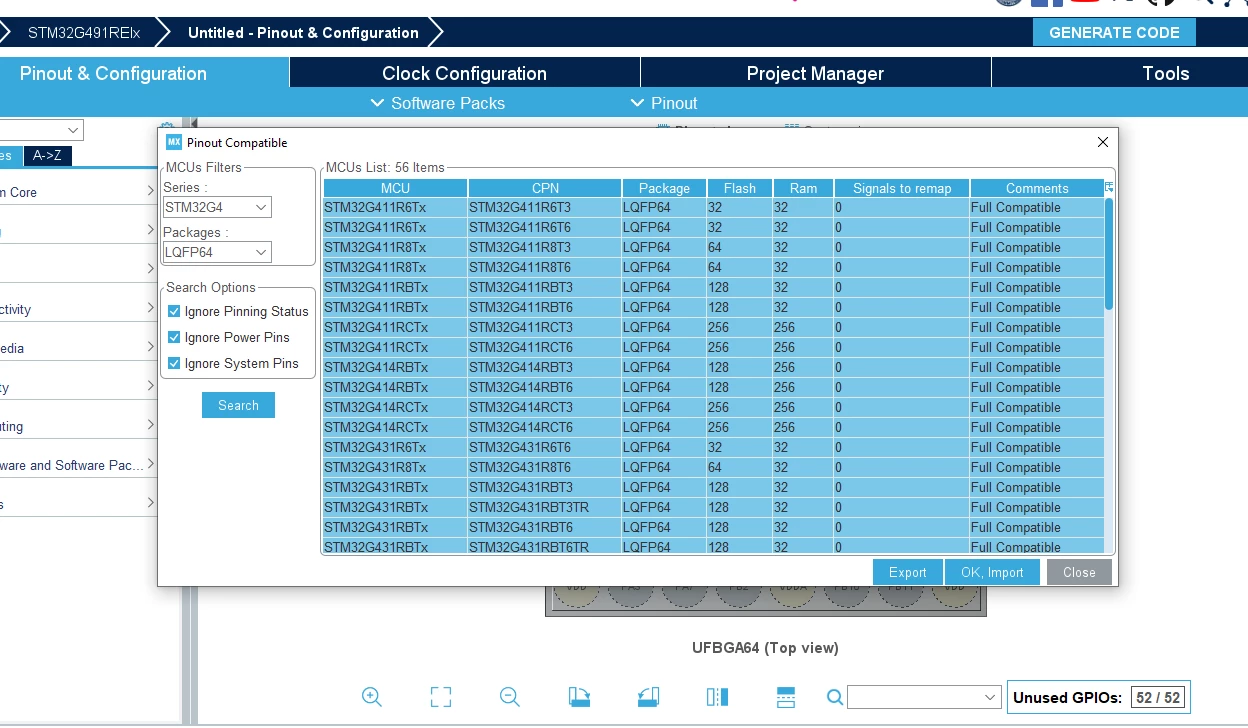Expand the Software Packs menu
Screen dimensions: 1248x728
tap(437, 103)
